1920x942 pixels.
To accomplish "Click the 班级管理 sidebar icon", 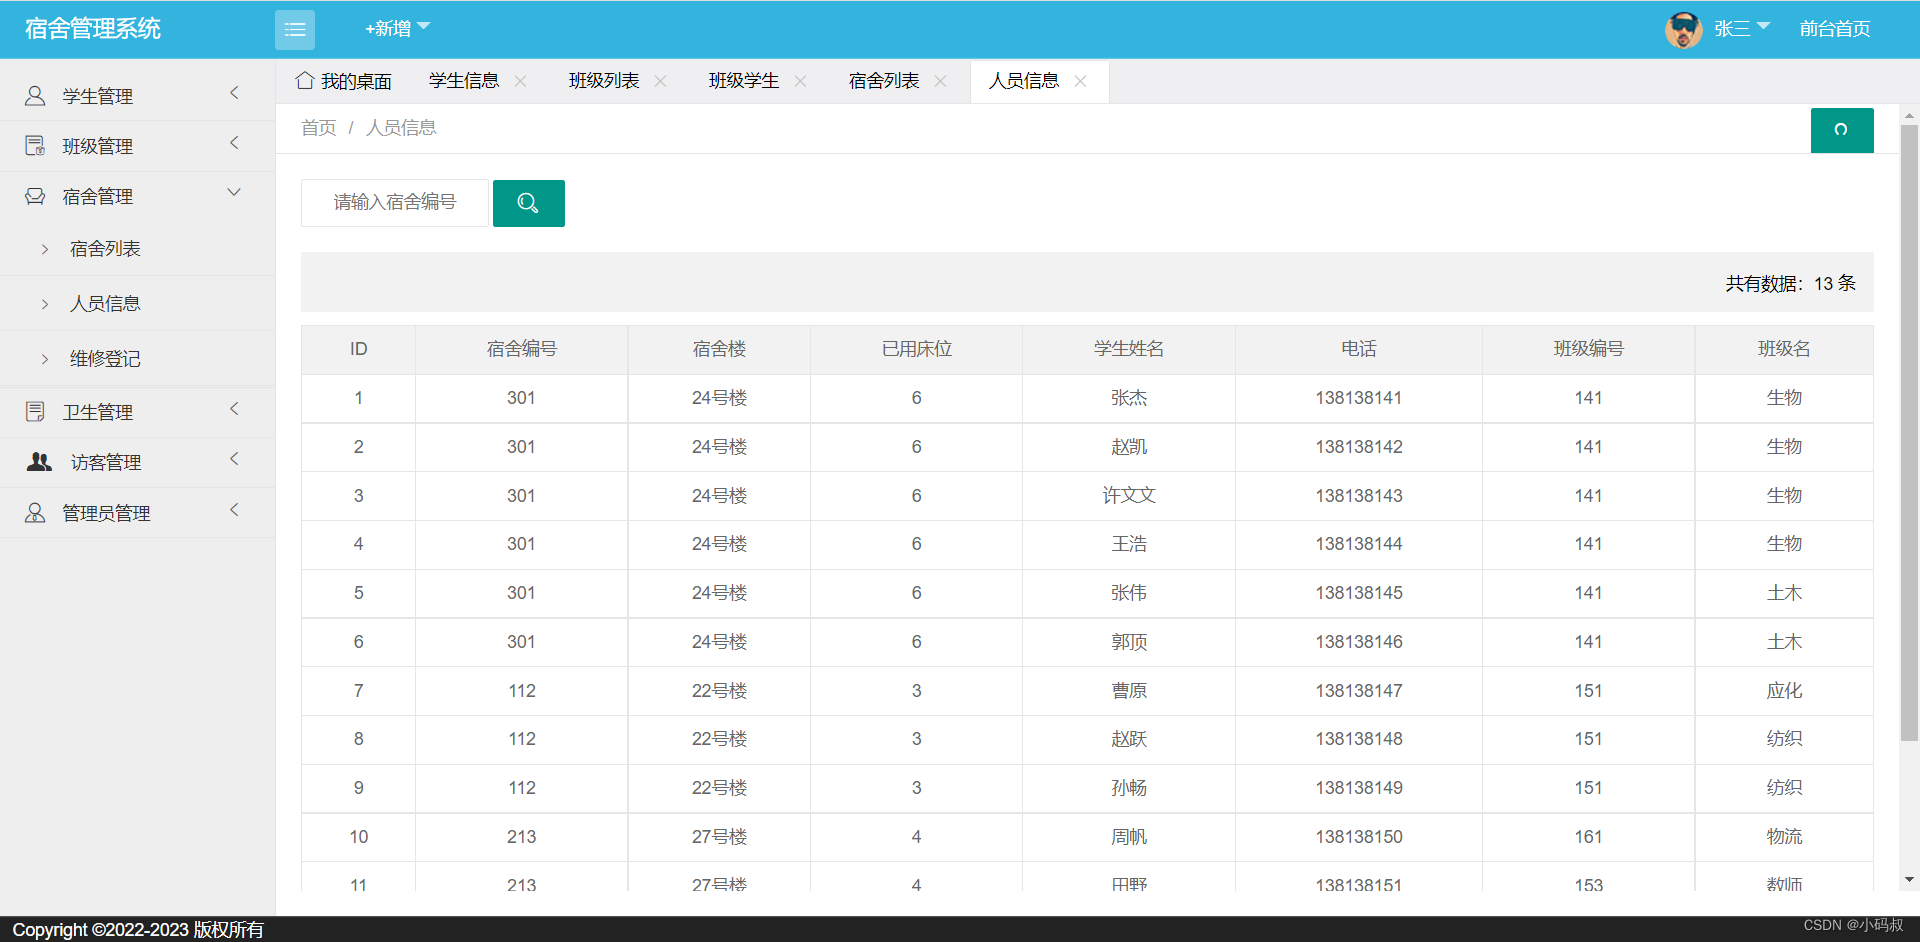I will pos(35,146).
